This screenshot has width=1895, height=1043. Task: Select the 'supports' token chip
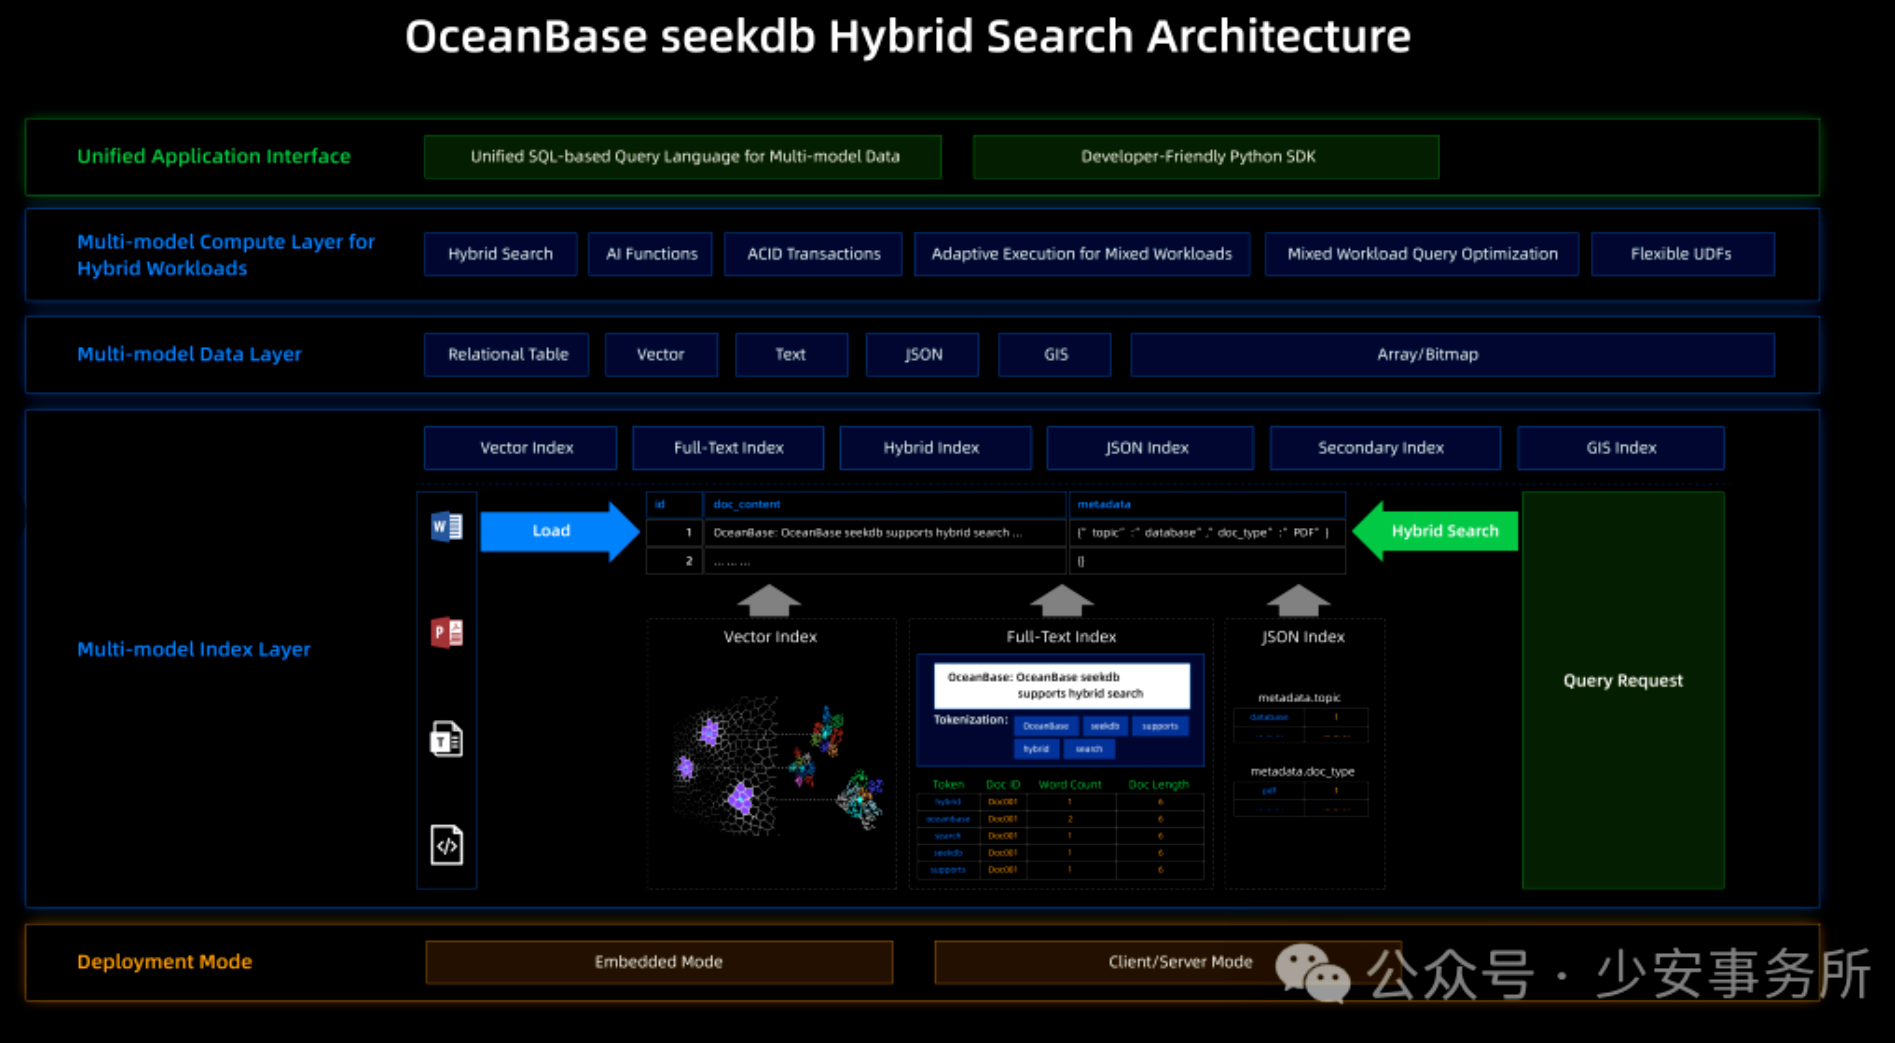click(x=1160, y=726)
